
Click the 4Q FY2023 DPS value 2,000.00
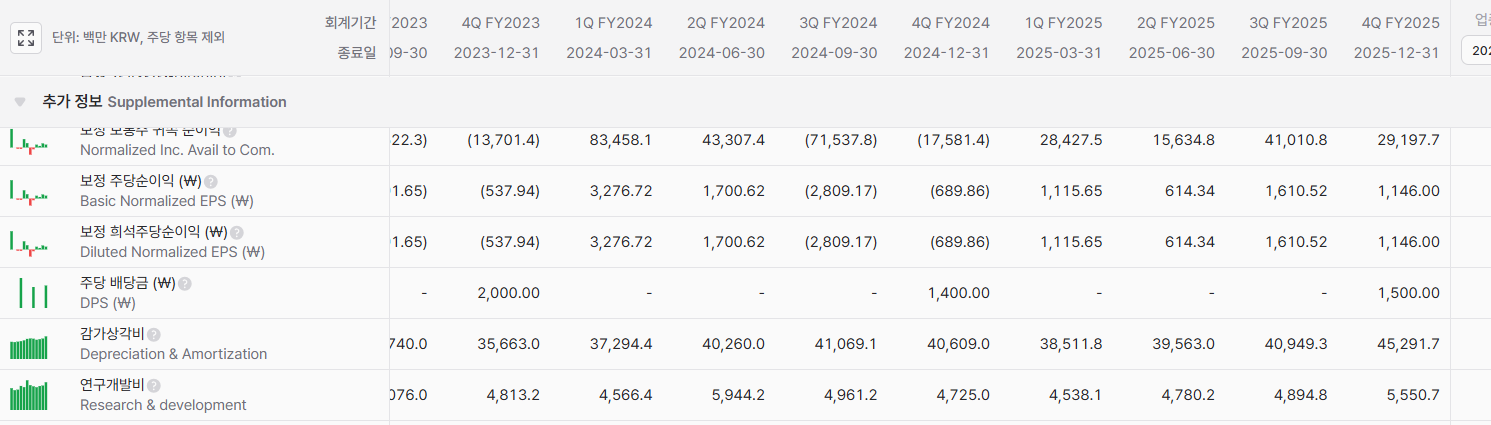[x=509, y=293]
